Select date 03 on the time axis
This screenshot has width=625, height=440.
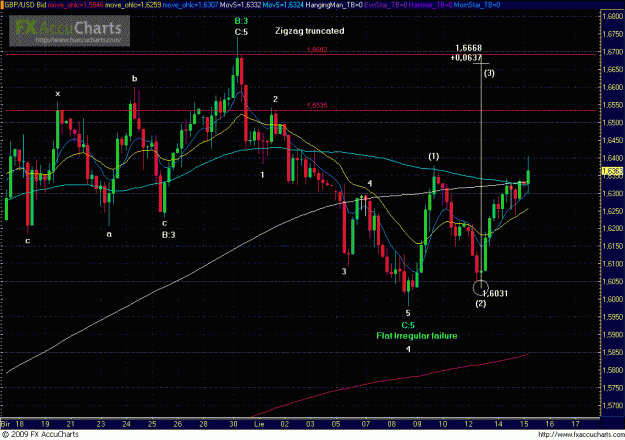(310, 424)
